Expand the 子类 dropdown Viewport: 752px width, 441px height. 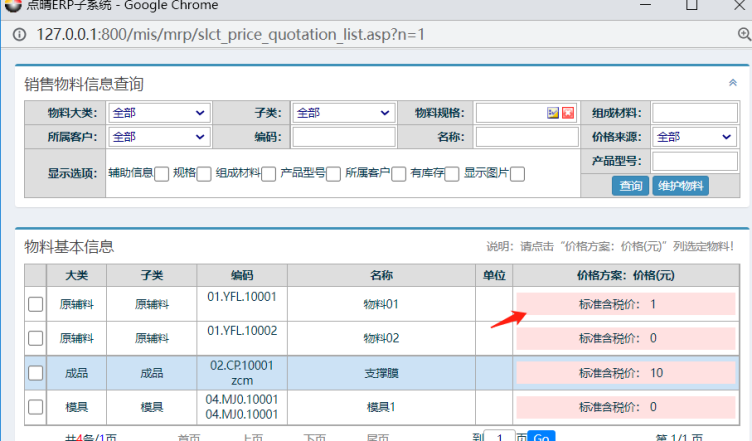tap(342, 113)
